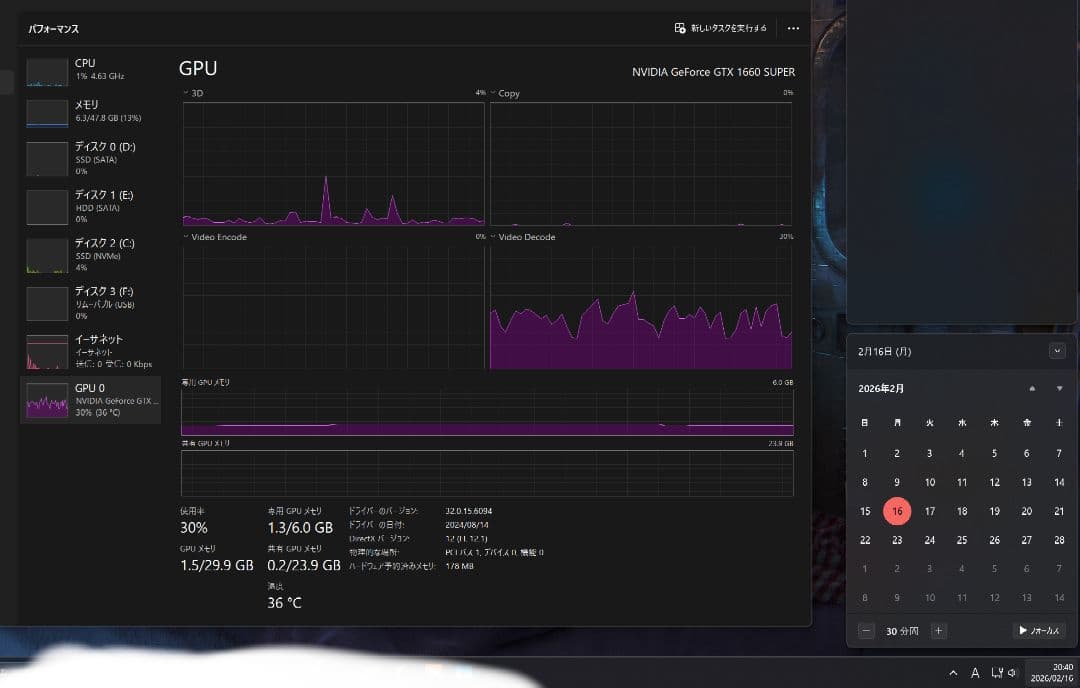Click the イーサネット mini graph thumbnail
Screen dimensions: 1080x688
tap(47, 352)
